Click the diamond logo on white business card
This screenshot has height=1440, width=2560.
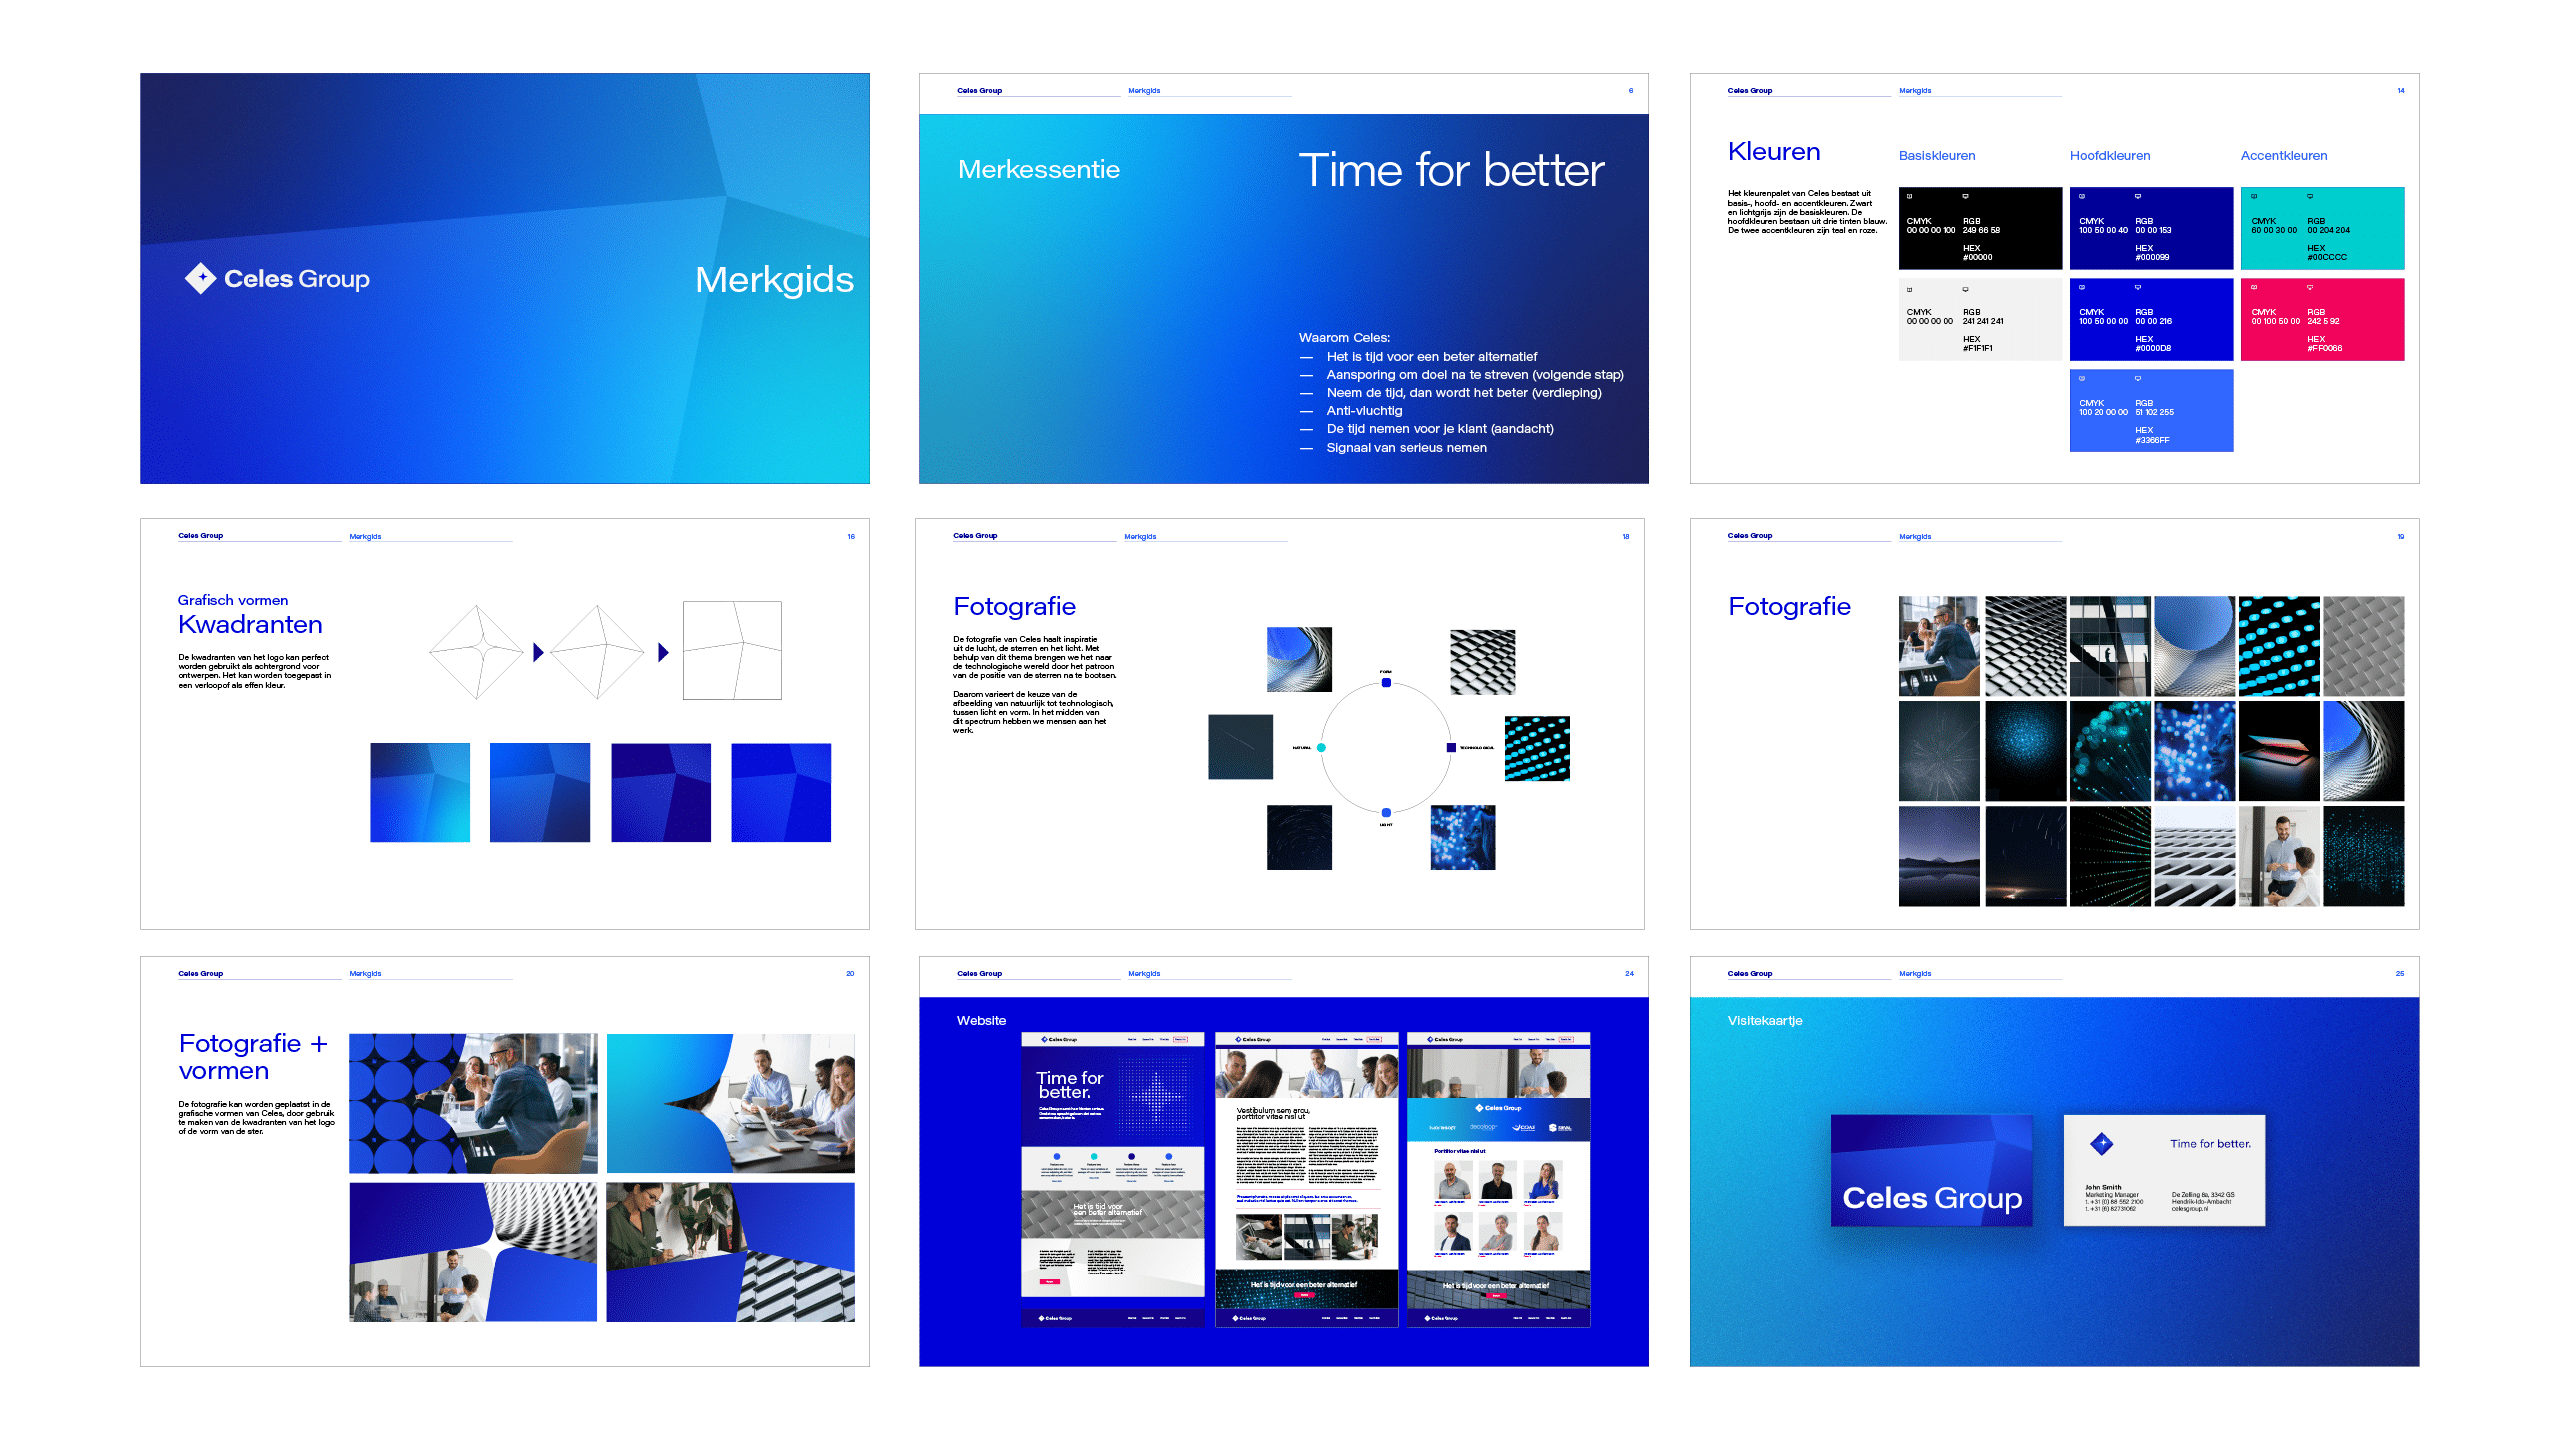tap(2102, 1143)
